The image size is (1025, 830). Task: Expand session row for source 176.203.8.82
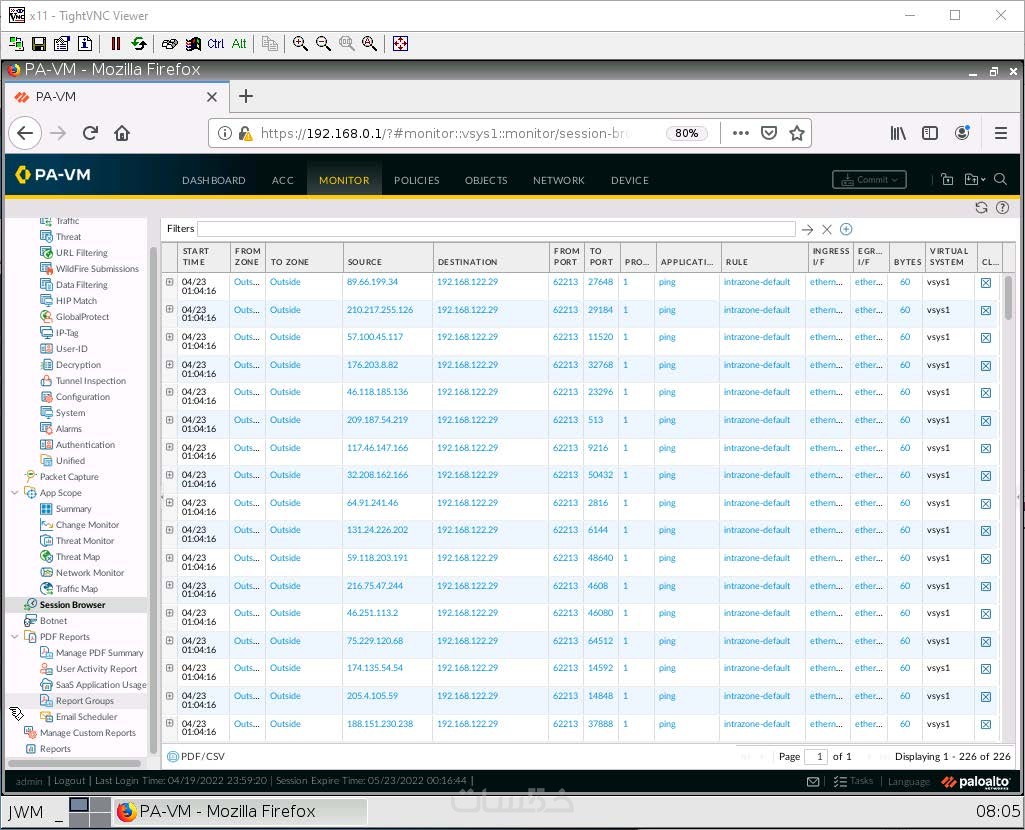169,365
